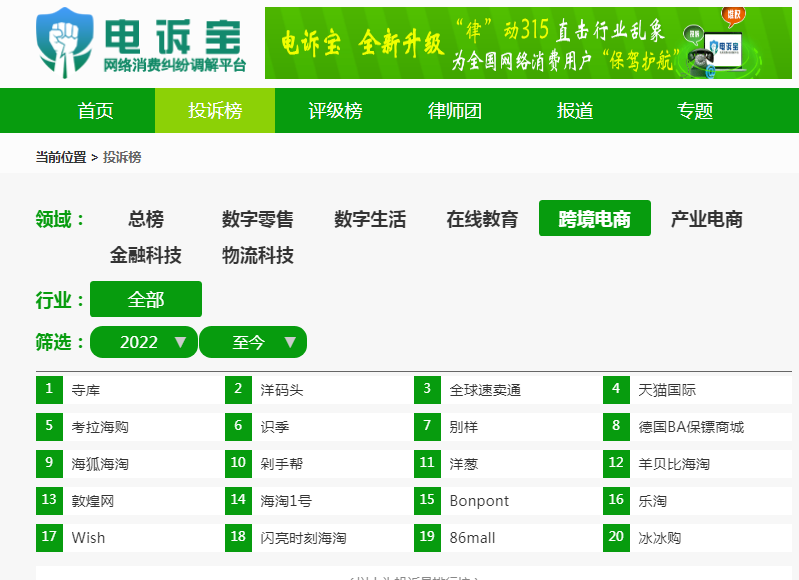Image resolution: width=799 pixels, height=580 pixels.
Task: Open the 报道 navigation tab
Action: click(575, 111)
